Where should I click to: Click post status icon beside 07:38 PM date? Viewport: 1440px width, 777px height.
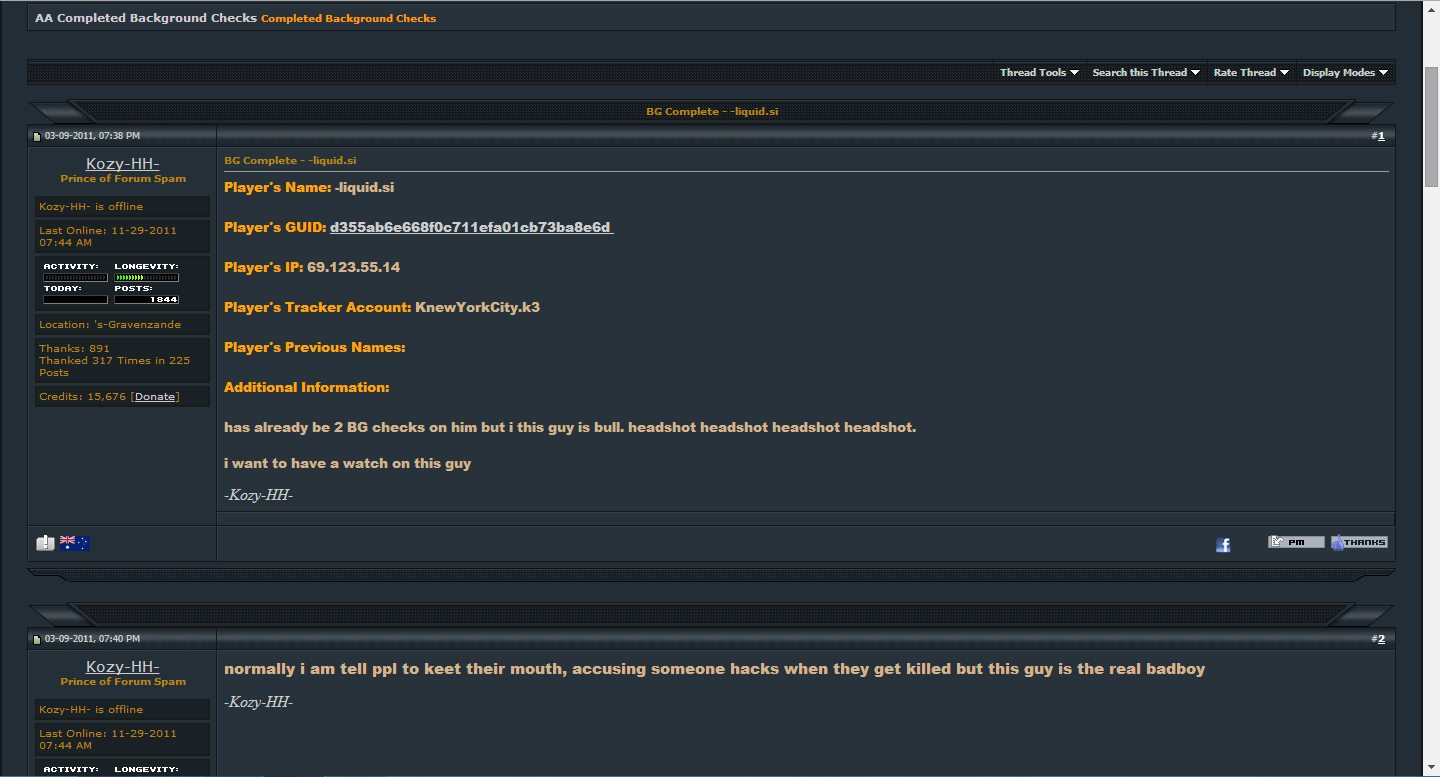click(x=37, y=136)
